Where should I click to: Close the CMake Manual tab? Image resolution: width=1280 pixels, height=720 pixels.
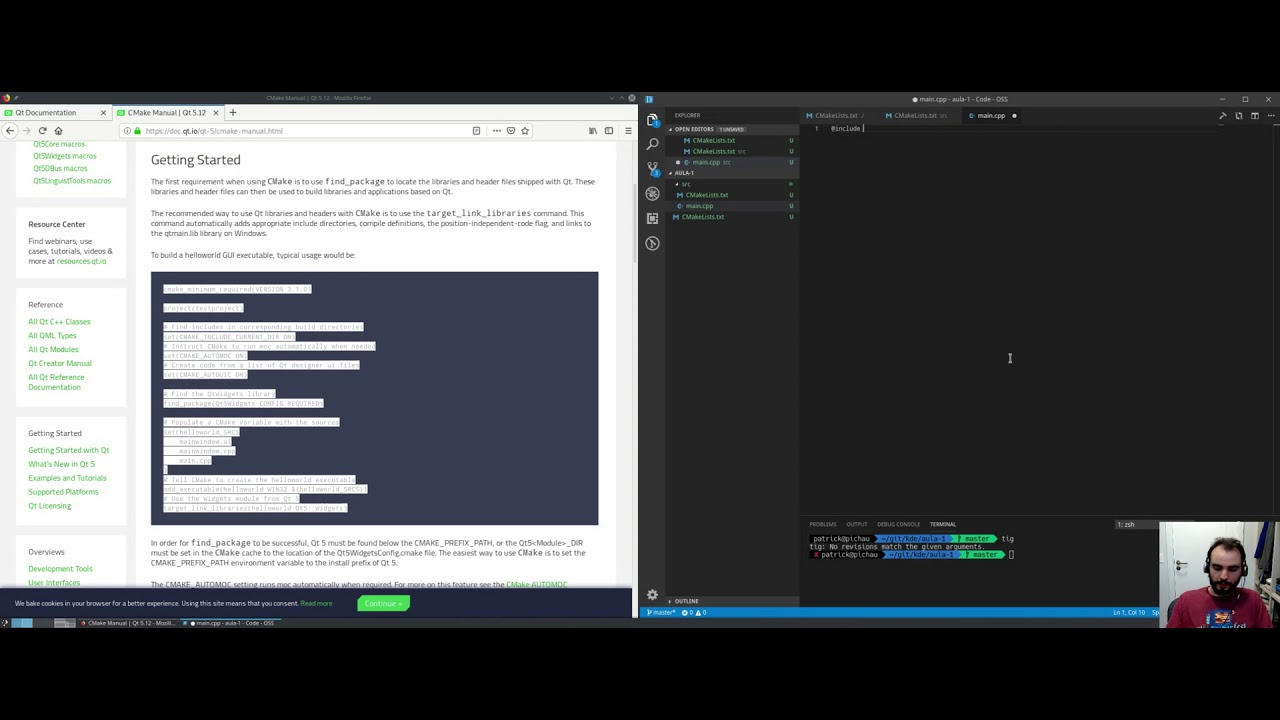pos(216,113)
